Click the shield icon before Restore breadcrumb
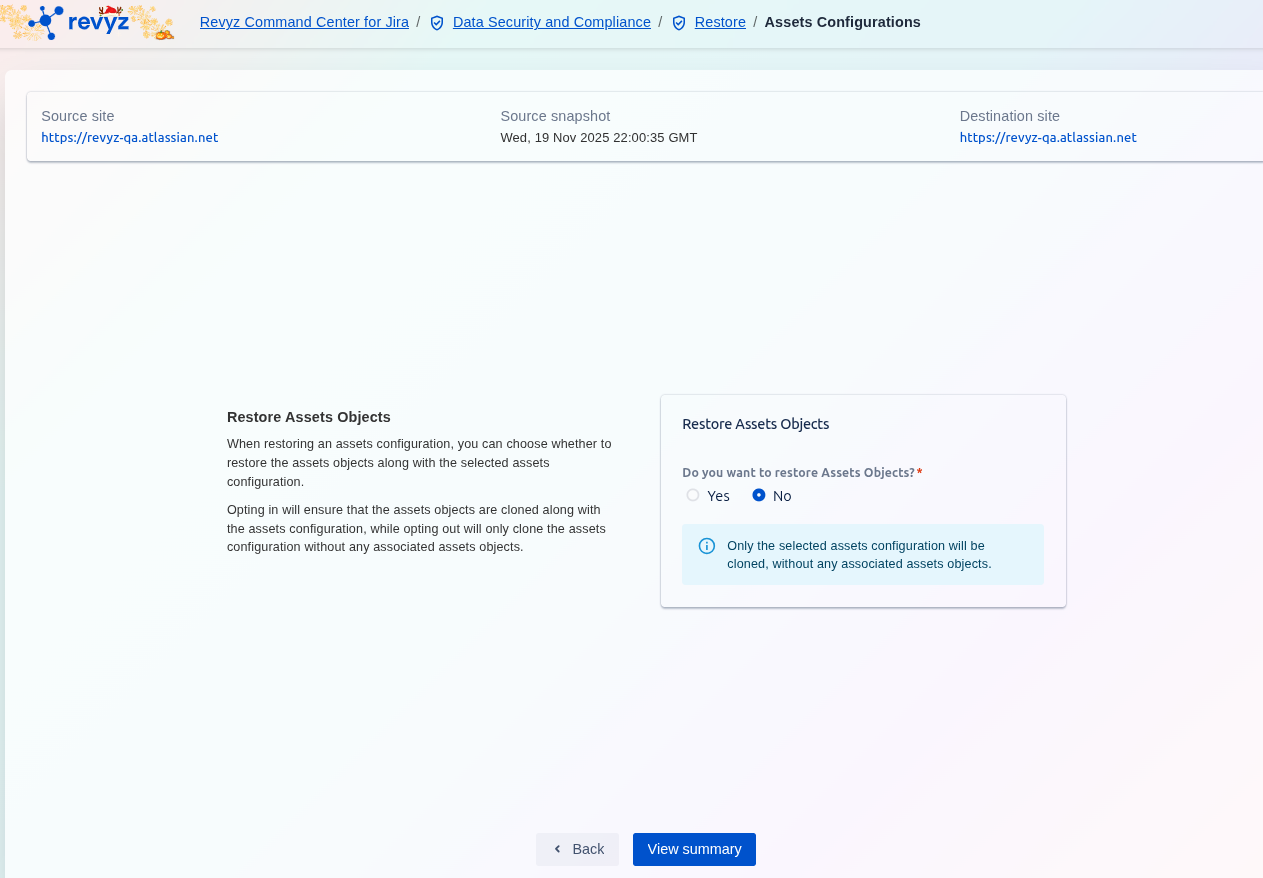The height and width of the screenshot is (878, 1263). click(x=679, y=23)
